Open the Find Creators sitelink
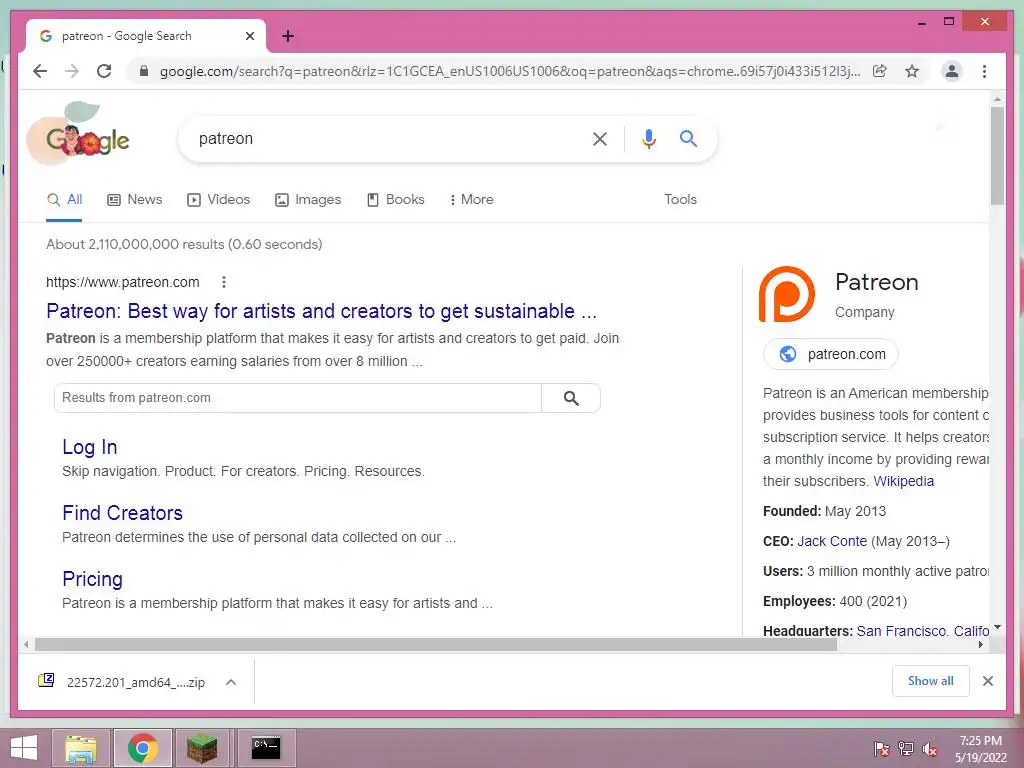The image size is (1024, 768). [x=122, y=513]
